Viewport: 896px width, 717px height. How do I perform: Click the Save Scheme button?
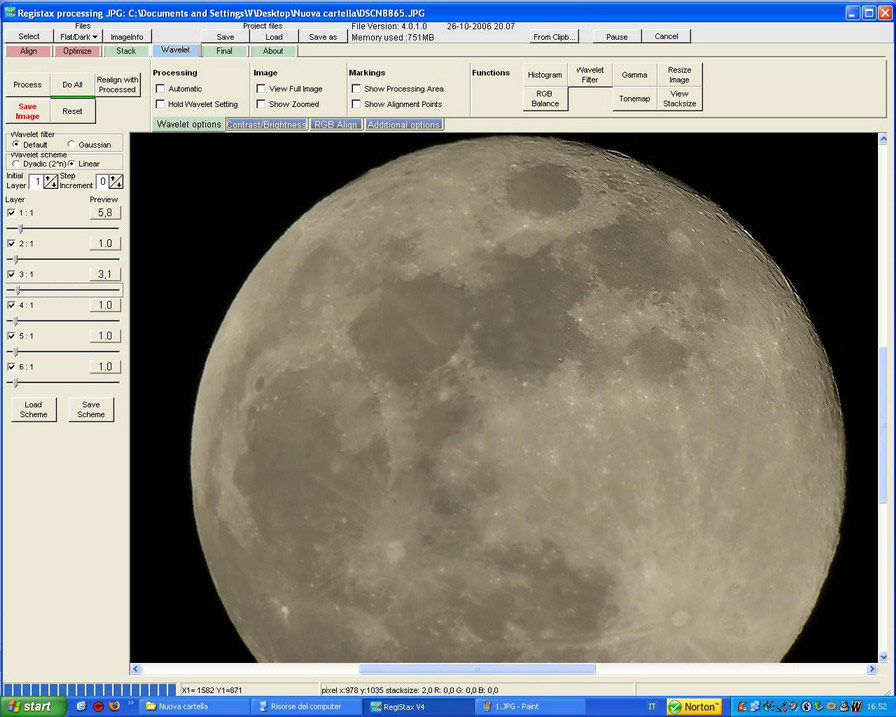pos(91,409)
